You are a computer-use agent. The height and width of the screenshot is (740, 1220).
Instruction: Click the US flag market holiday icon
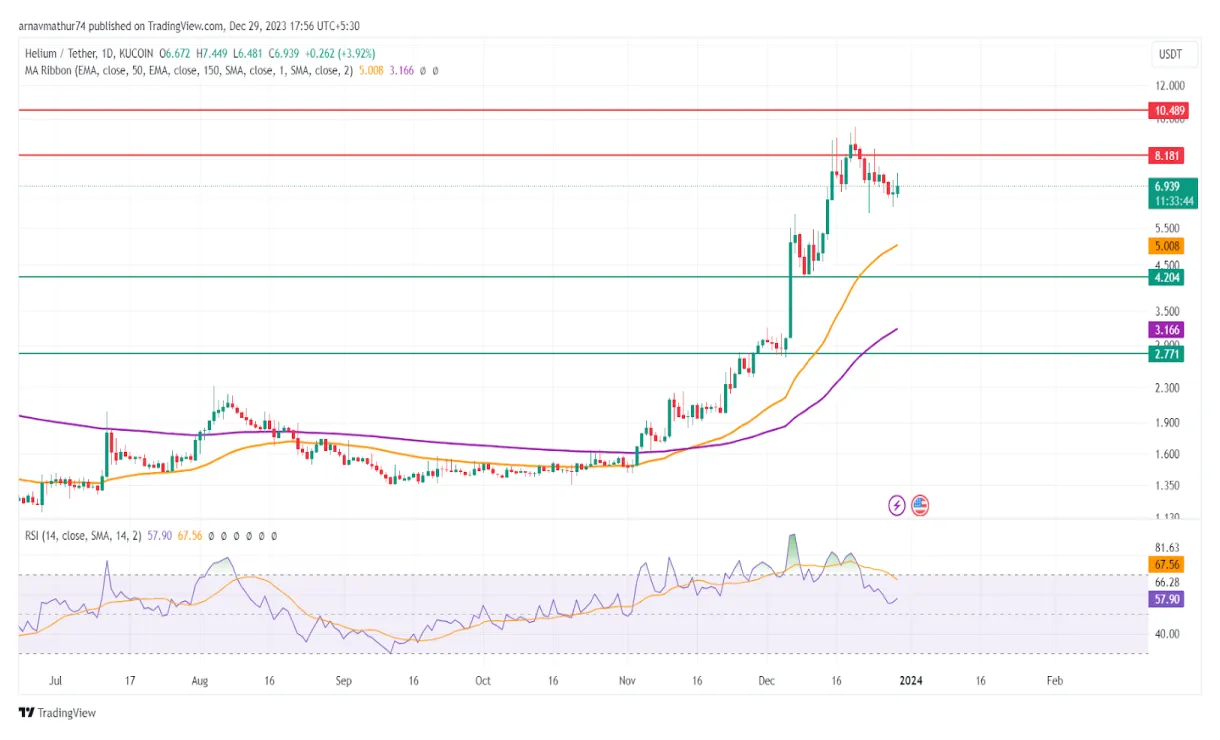click(x=920, y=505)
